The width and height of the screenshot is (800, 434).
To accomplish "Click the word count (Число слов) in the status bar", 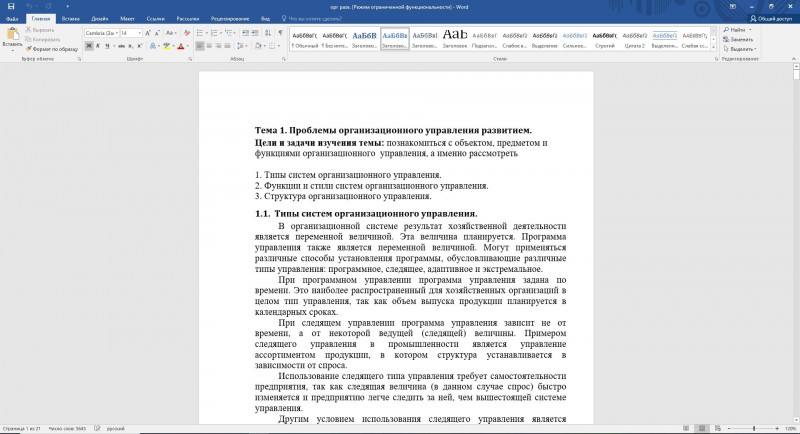I will coord(67,429).
